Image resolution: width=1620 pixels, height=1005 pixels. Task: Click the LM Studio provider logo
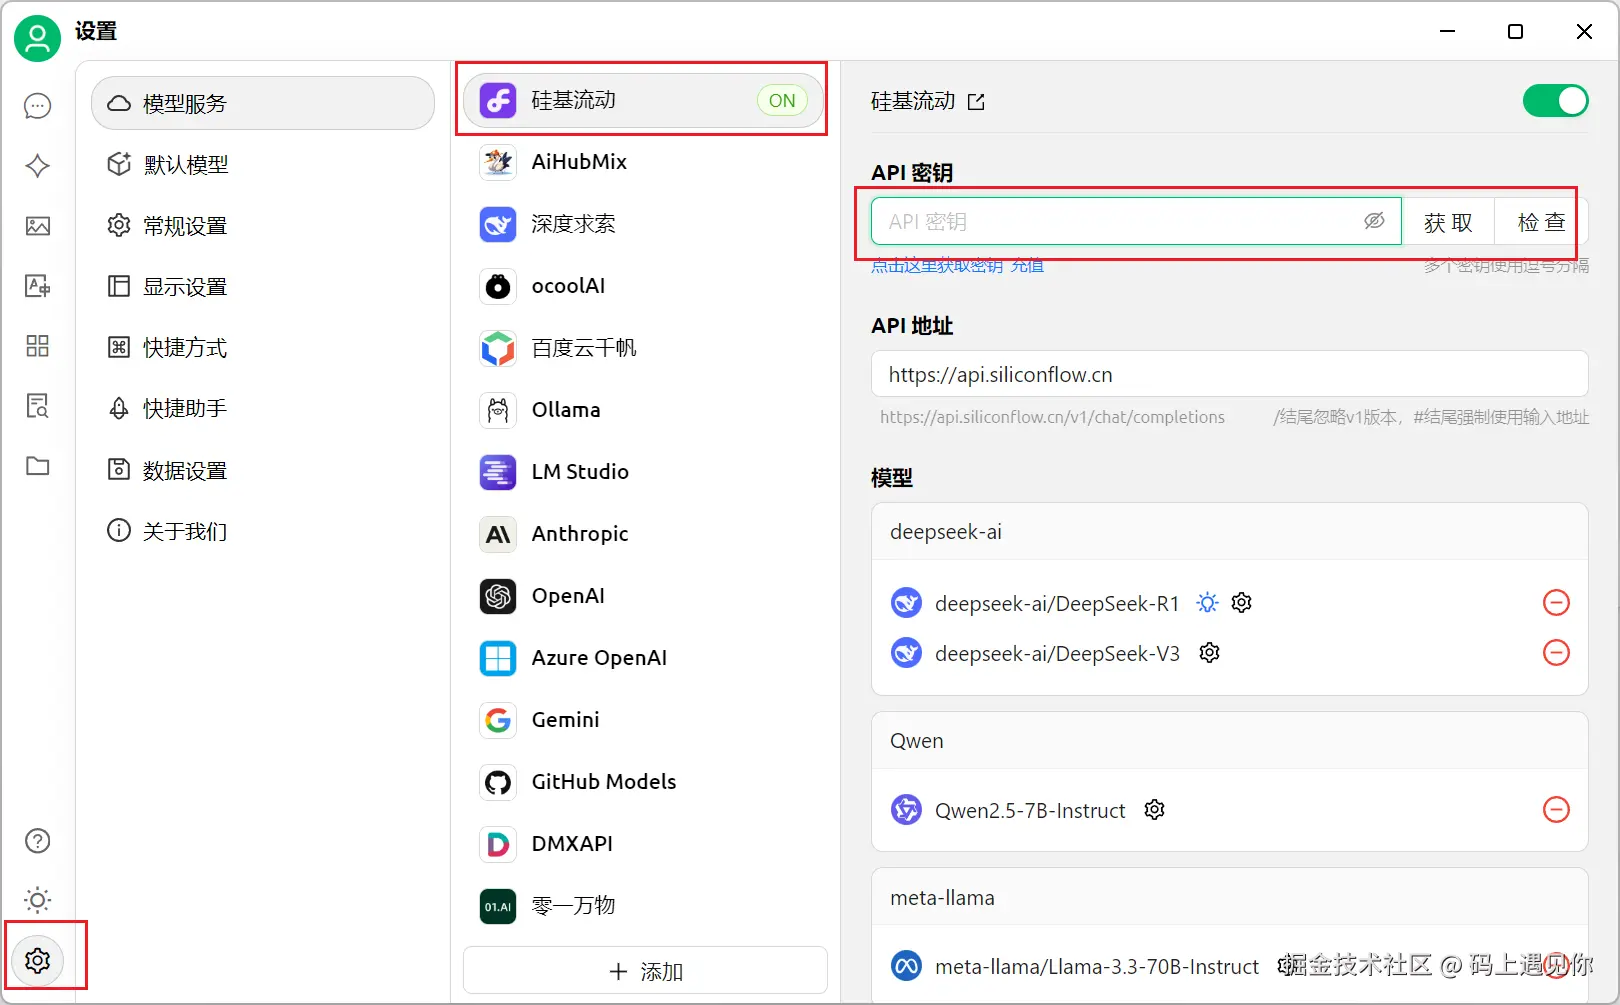click(x=498, y=472)
